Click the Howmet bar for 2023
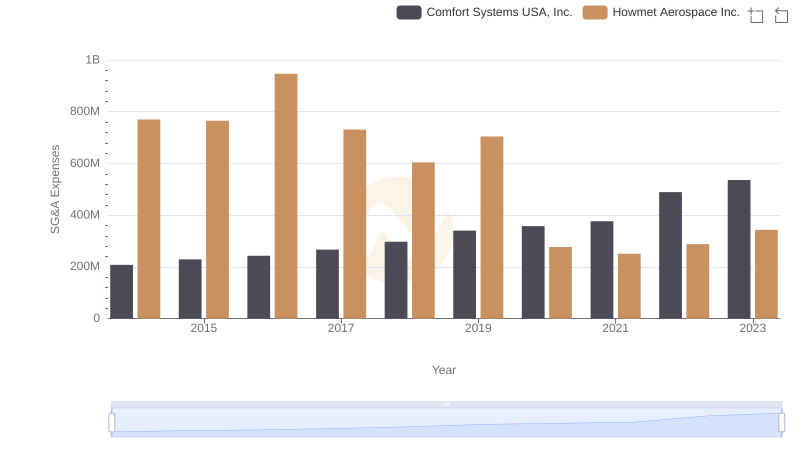The height and width of the screenshot is (461, 800). pyautogui.click(x=766, y=274)
